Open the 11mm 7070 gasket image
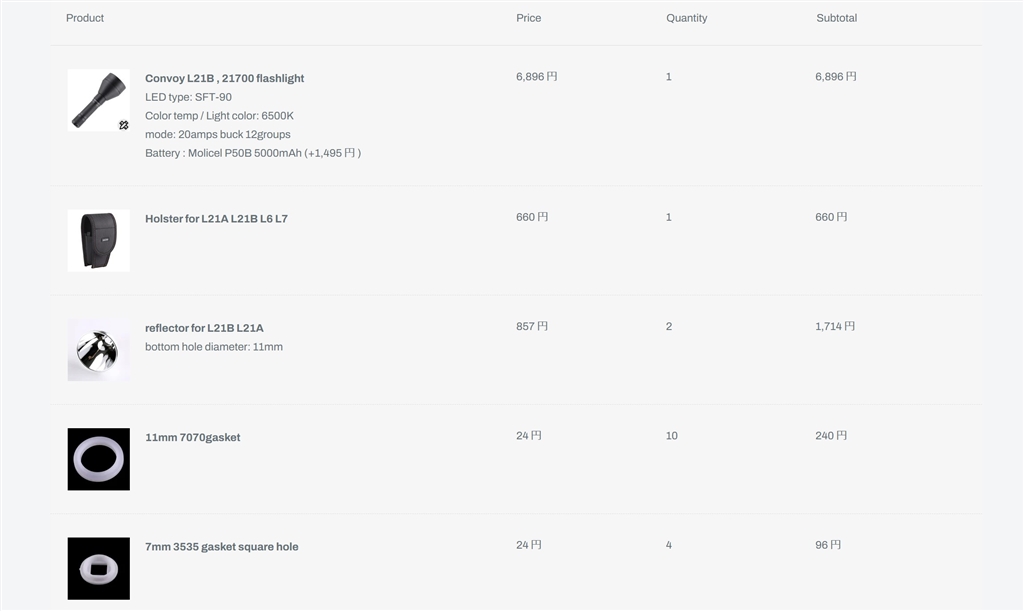Image resolution: width=1024 pixels, height=611 pixels. click(98, 459)
